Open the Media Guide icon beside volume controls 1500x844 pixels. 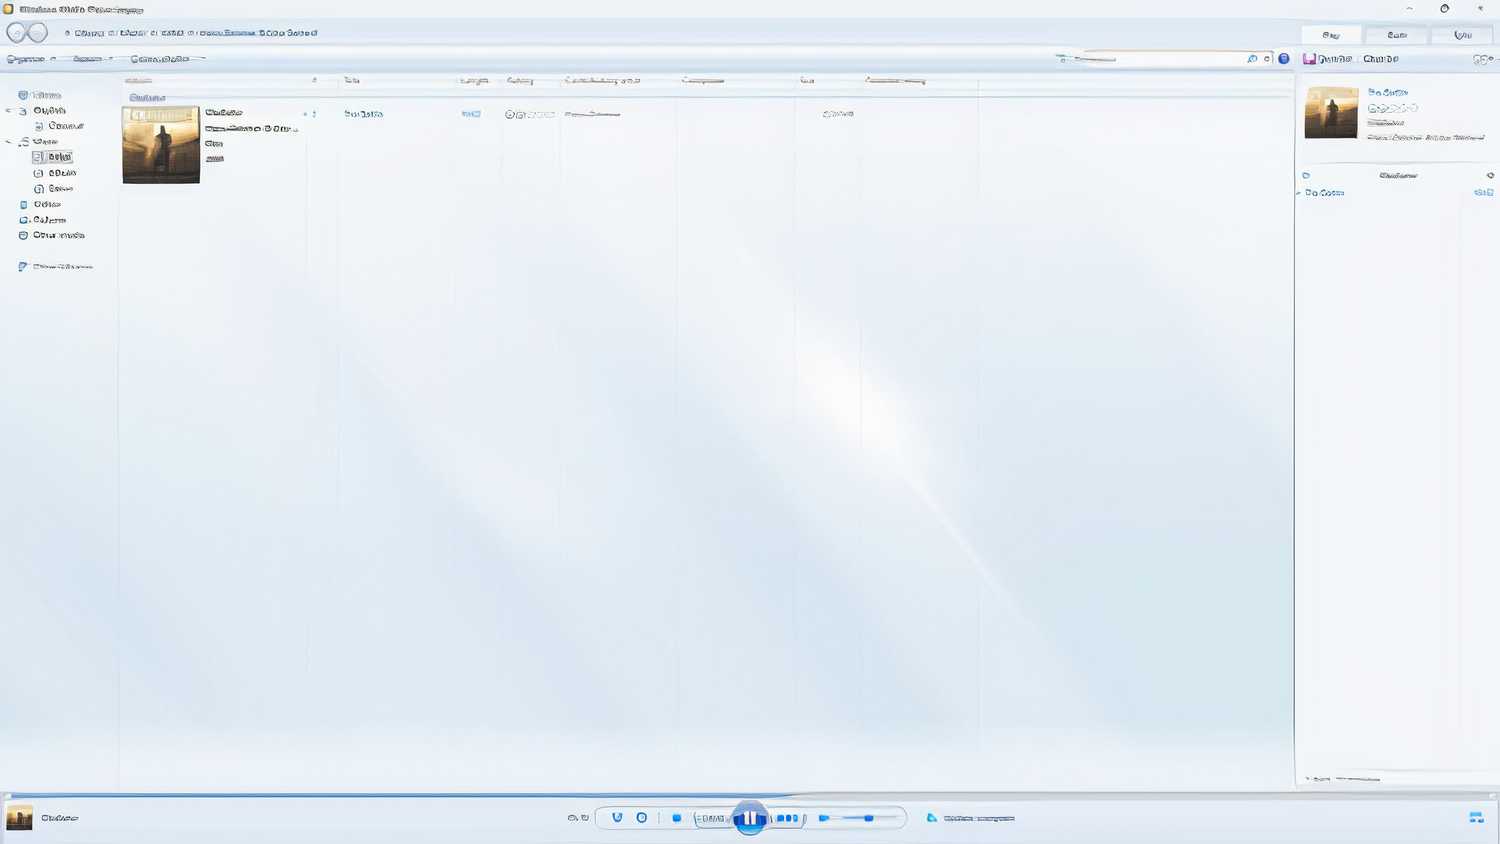click(932, 818)
